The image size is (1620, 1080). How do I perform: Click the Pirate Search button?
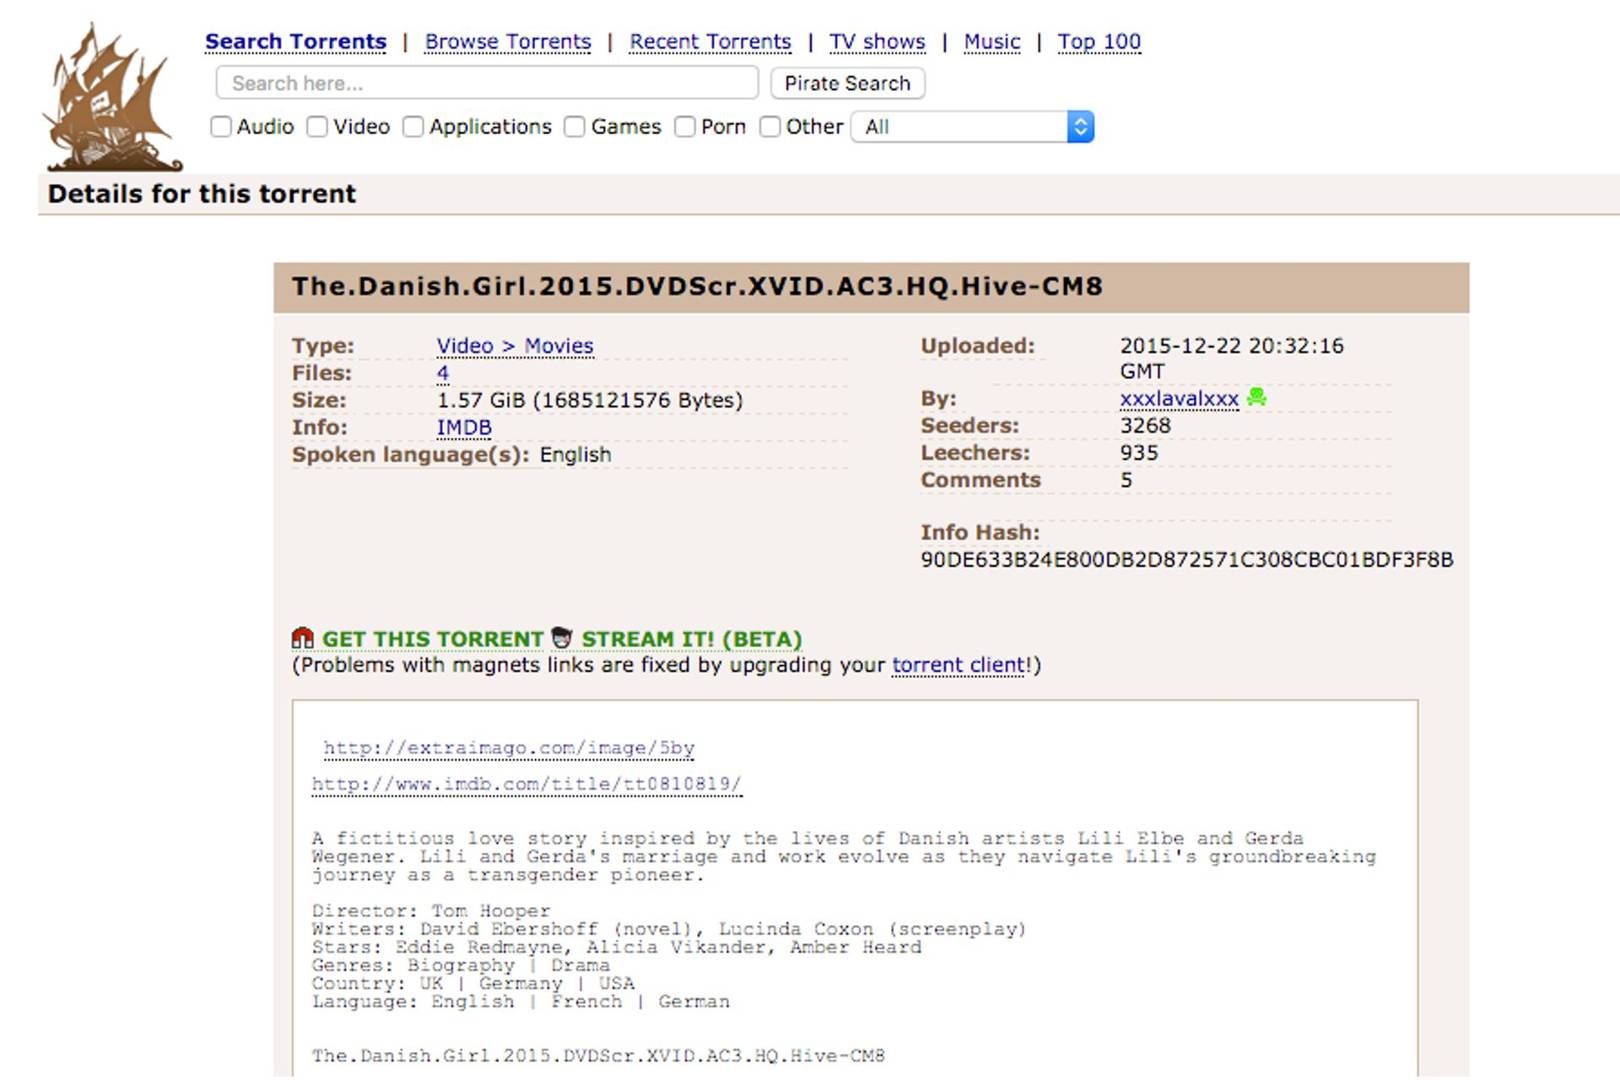848,83
